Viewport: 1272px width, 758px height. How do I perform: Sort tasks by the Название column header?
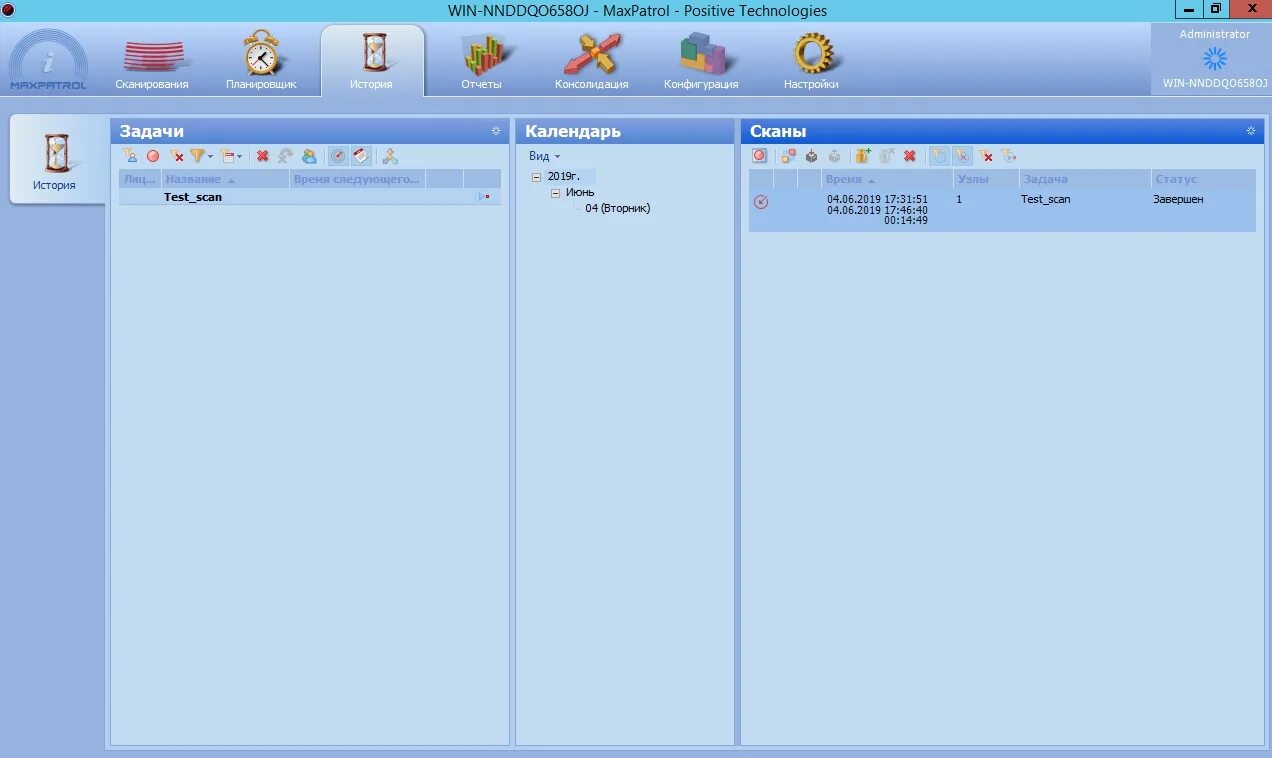click(225, 179)
